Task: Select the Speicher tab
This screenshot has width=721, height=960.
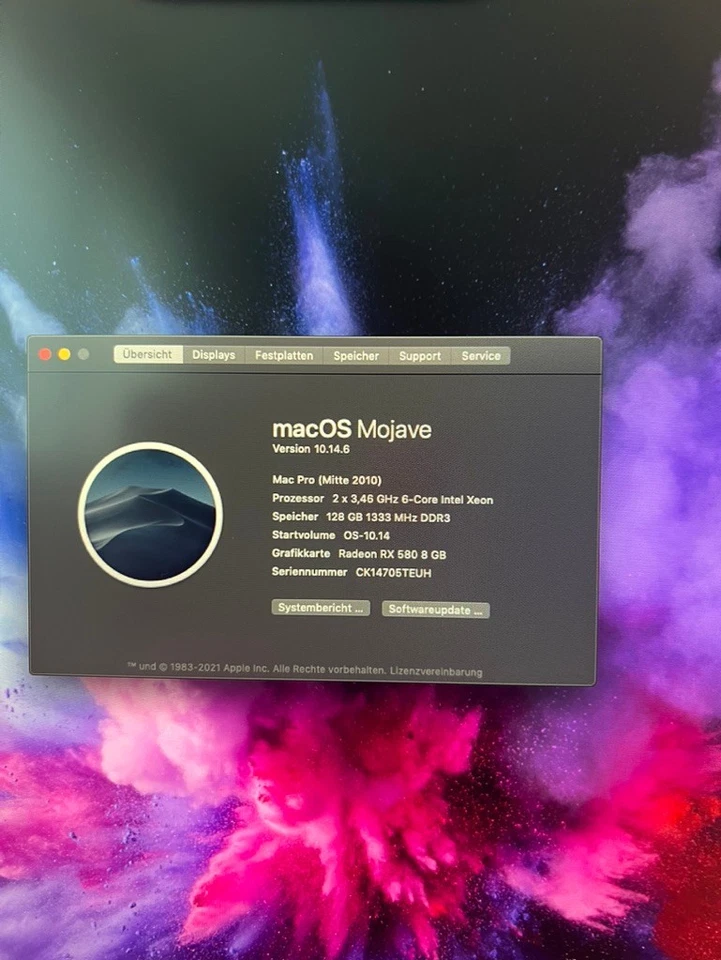Action: (356, 356)
